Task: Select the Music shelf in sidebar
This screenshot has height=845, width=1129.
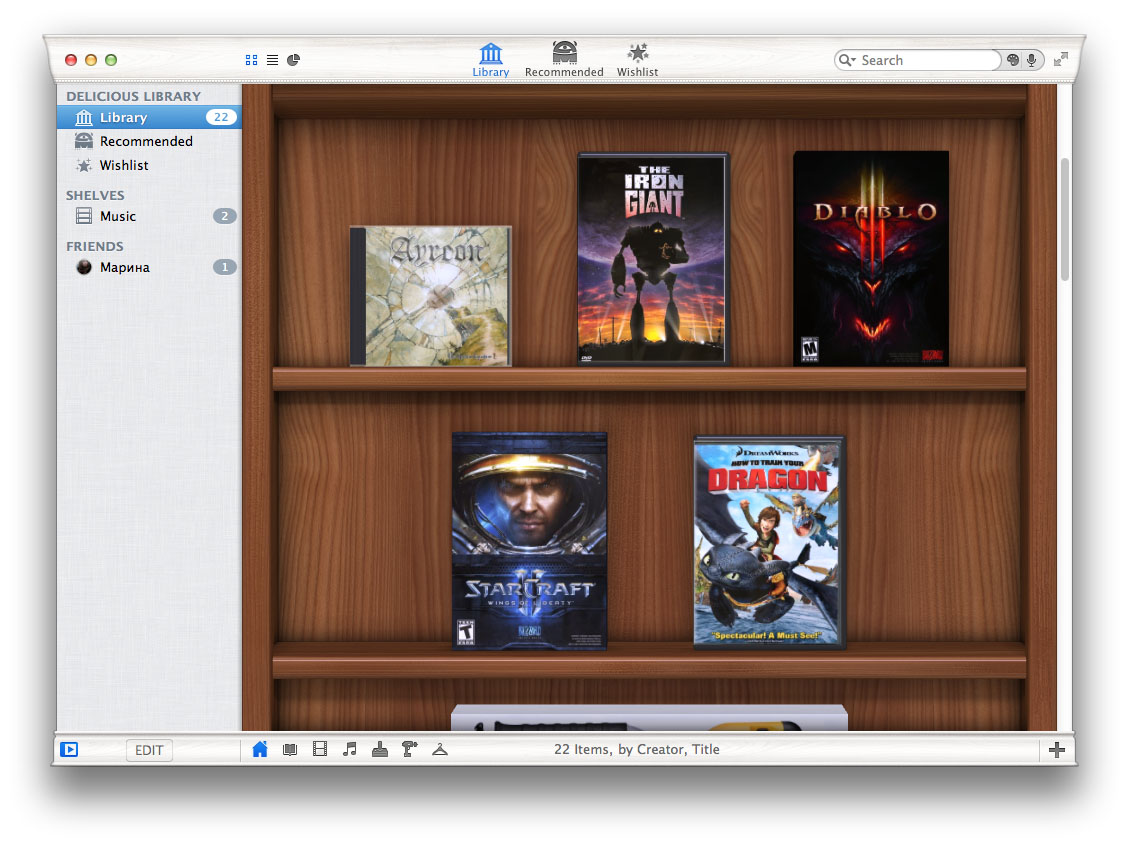Action: coord(118,216)
